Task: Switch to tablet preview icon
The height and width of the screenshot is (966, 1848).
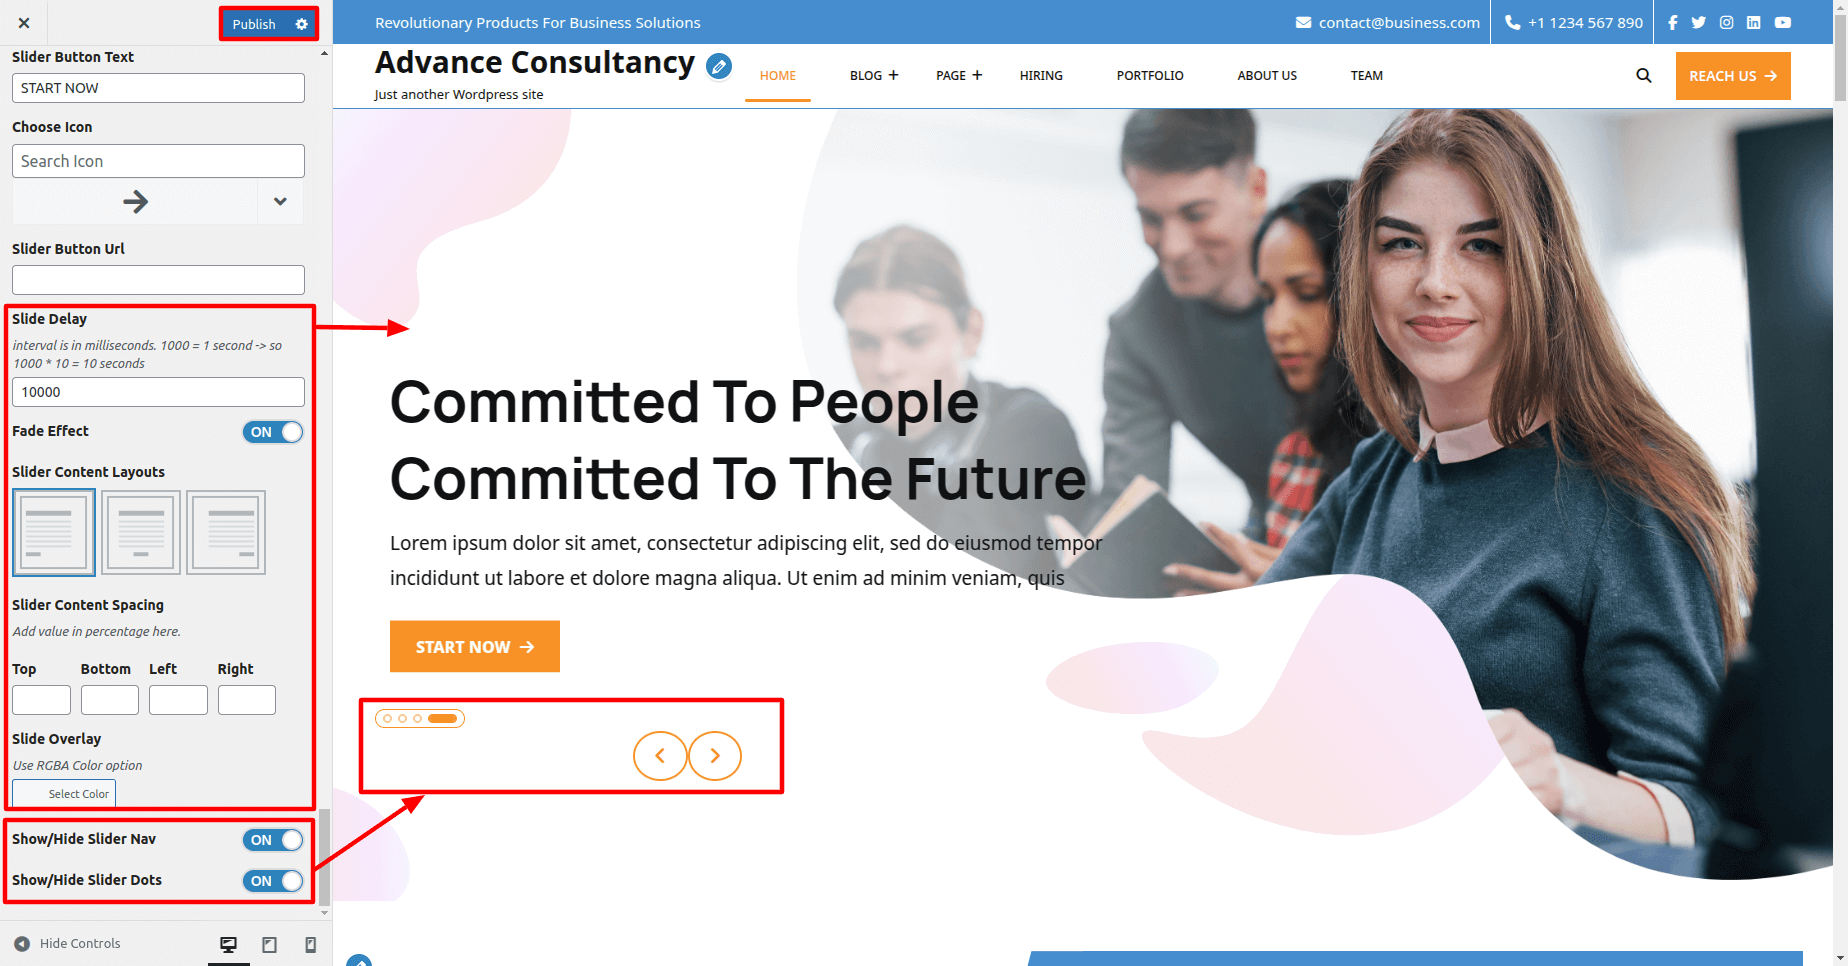Action: point(269,944)
